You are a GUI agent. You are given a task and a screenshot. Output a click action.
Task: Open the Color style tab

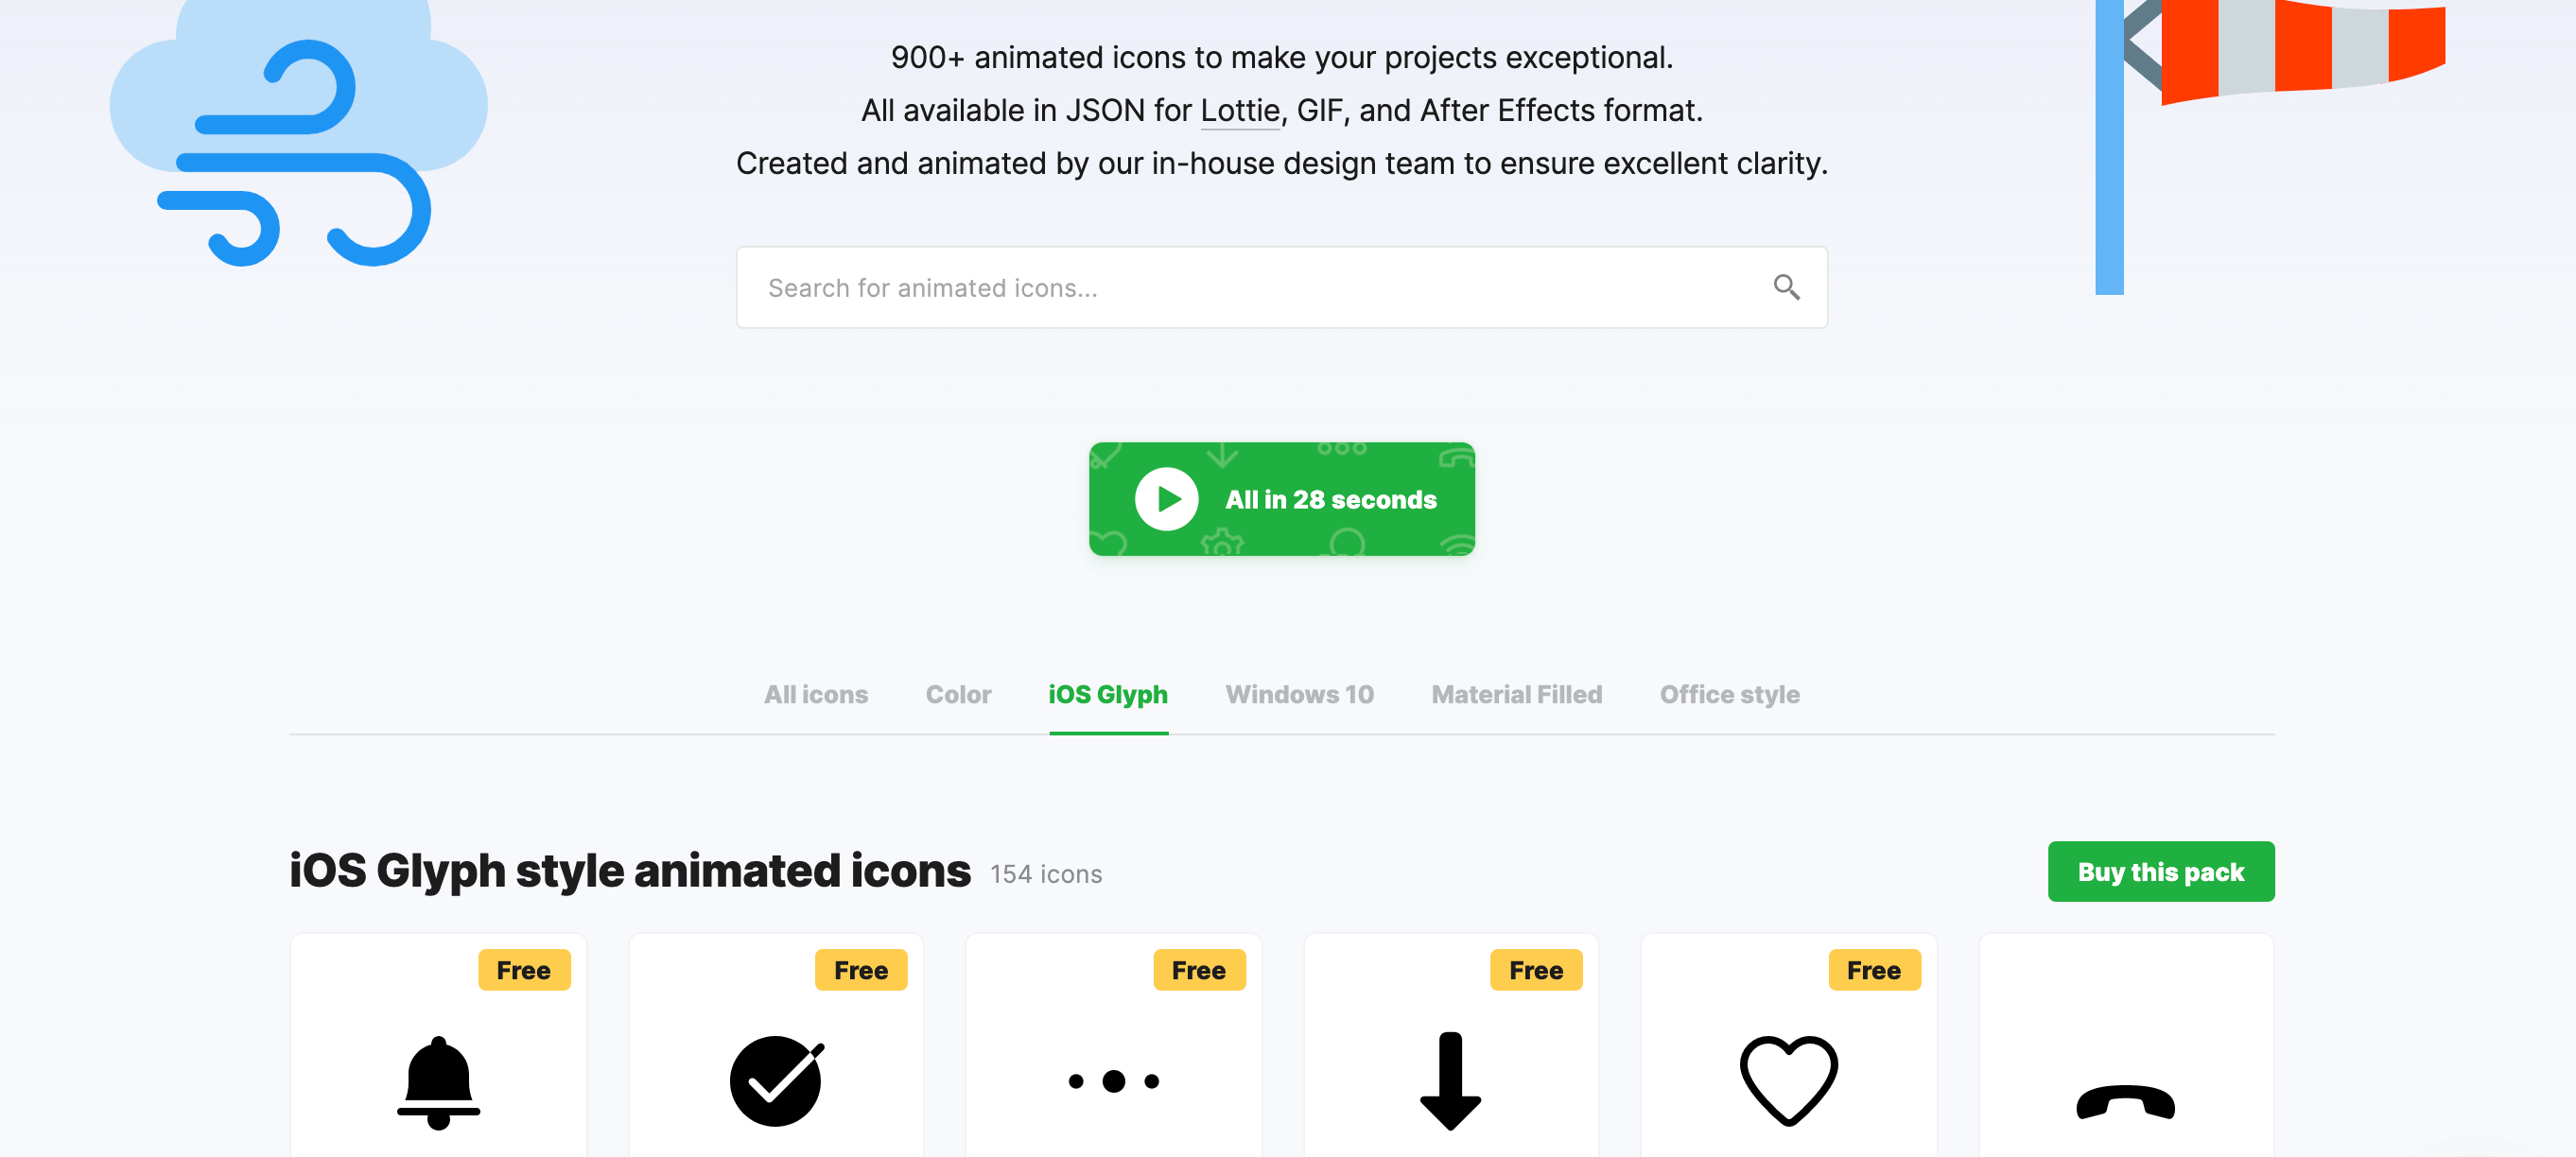coord(957,695)
